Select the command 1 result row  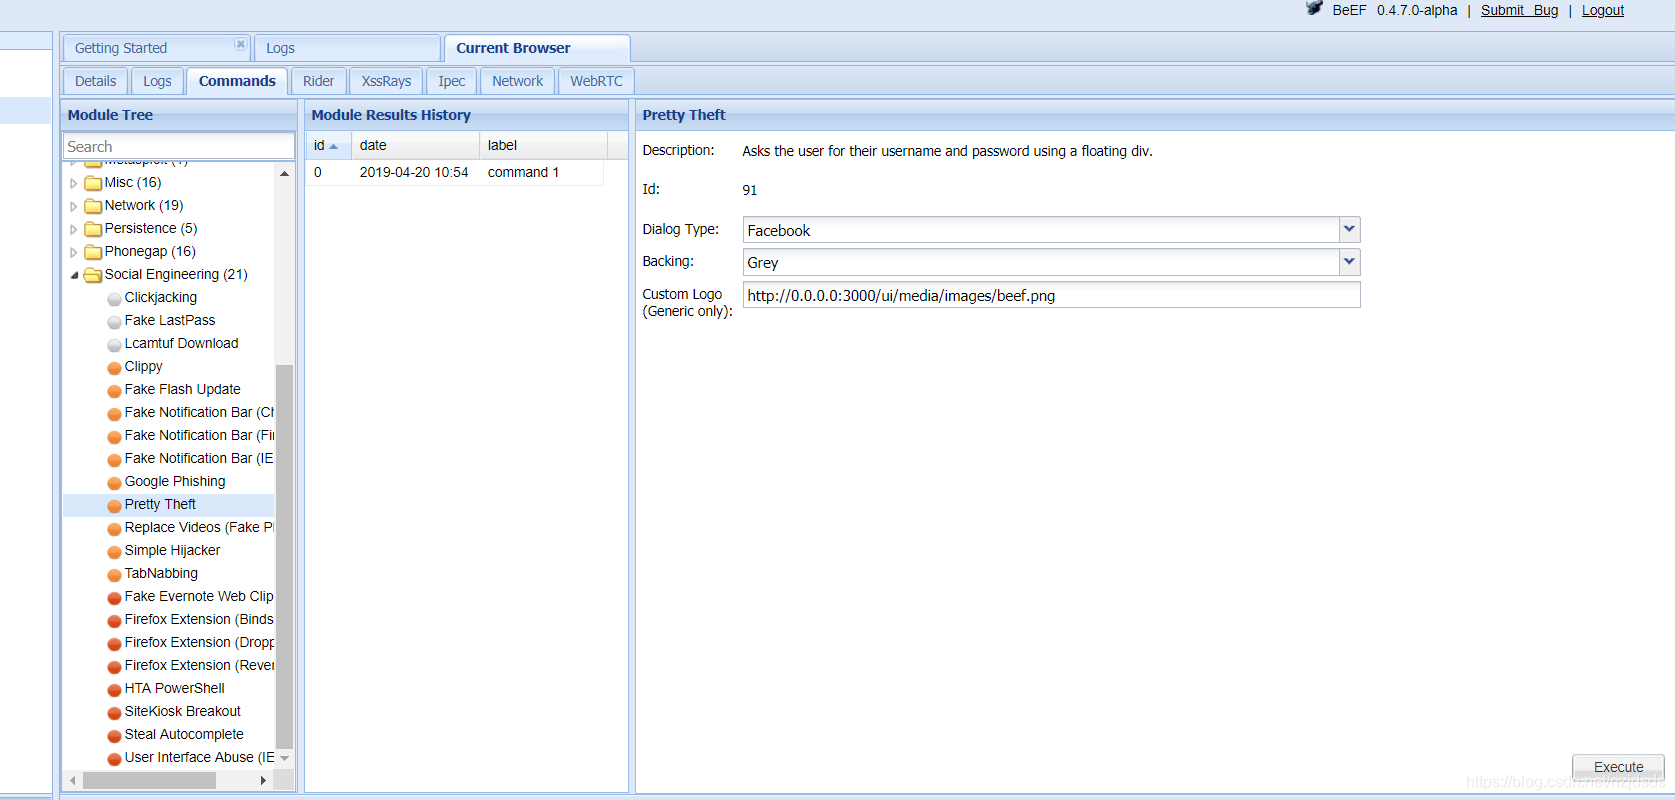(x=454, y=172)
